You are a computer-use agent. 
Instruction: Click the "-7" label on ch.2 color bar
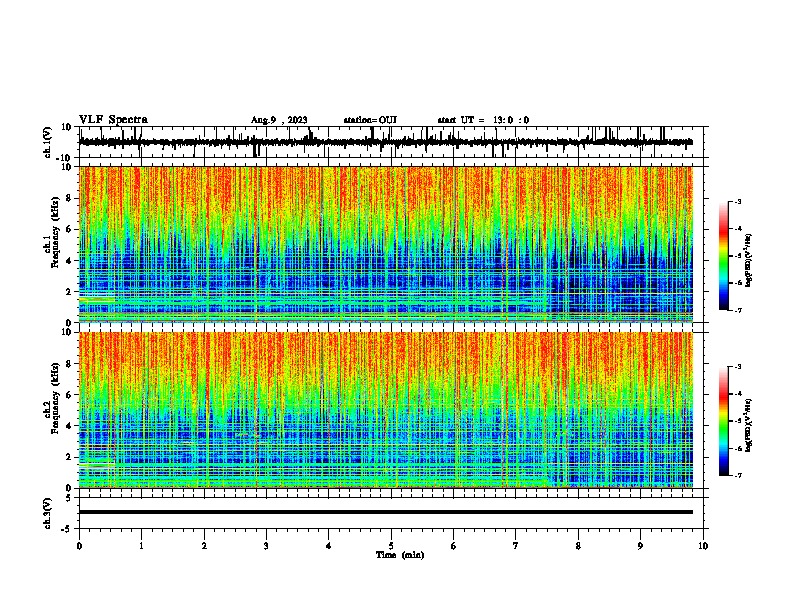[x=738, y=476]
